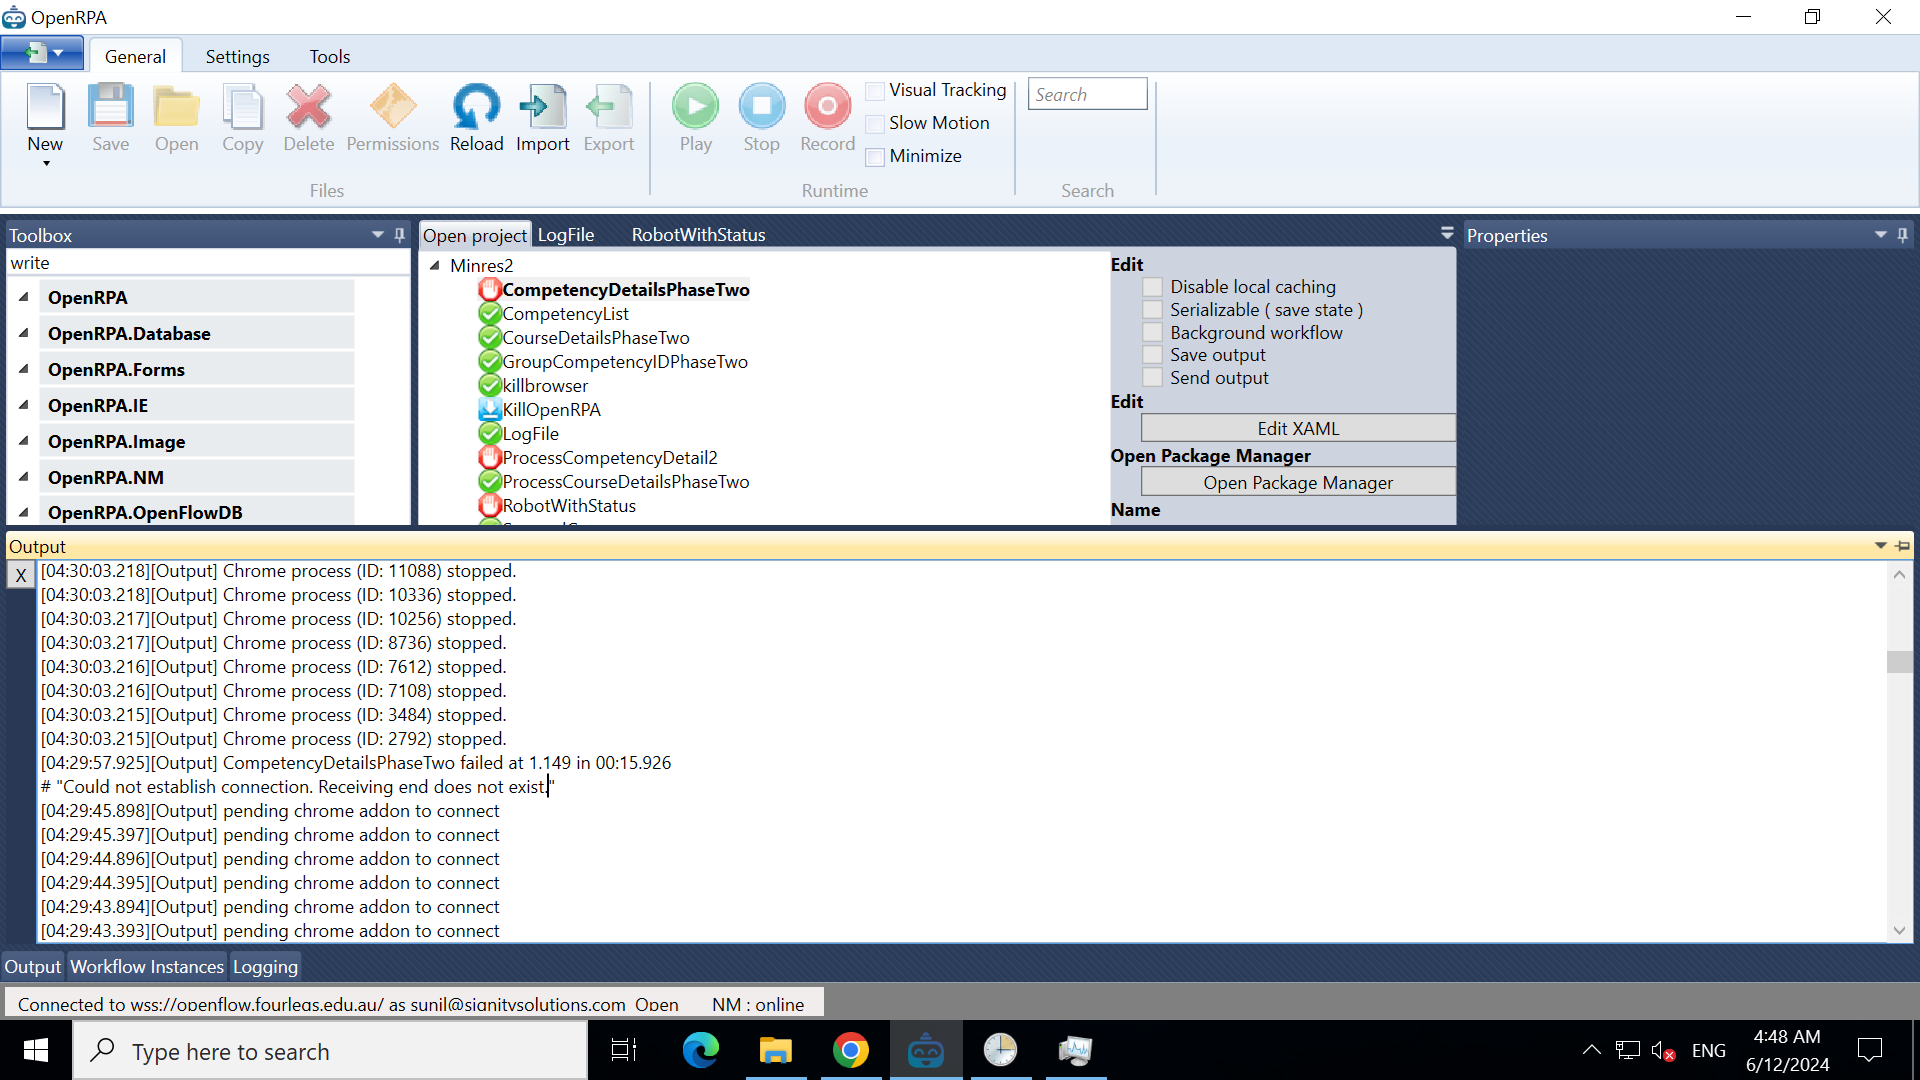The width and height of the screenshot is (1920, 1080).
Task: Toggle the Minimize checkbox
Action: click(875, 157)
